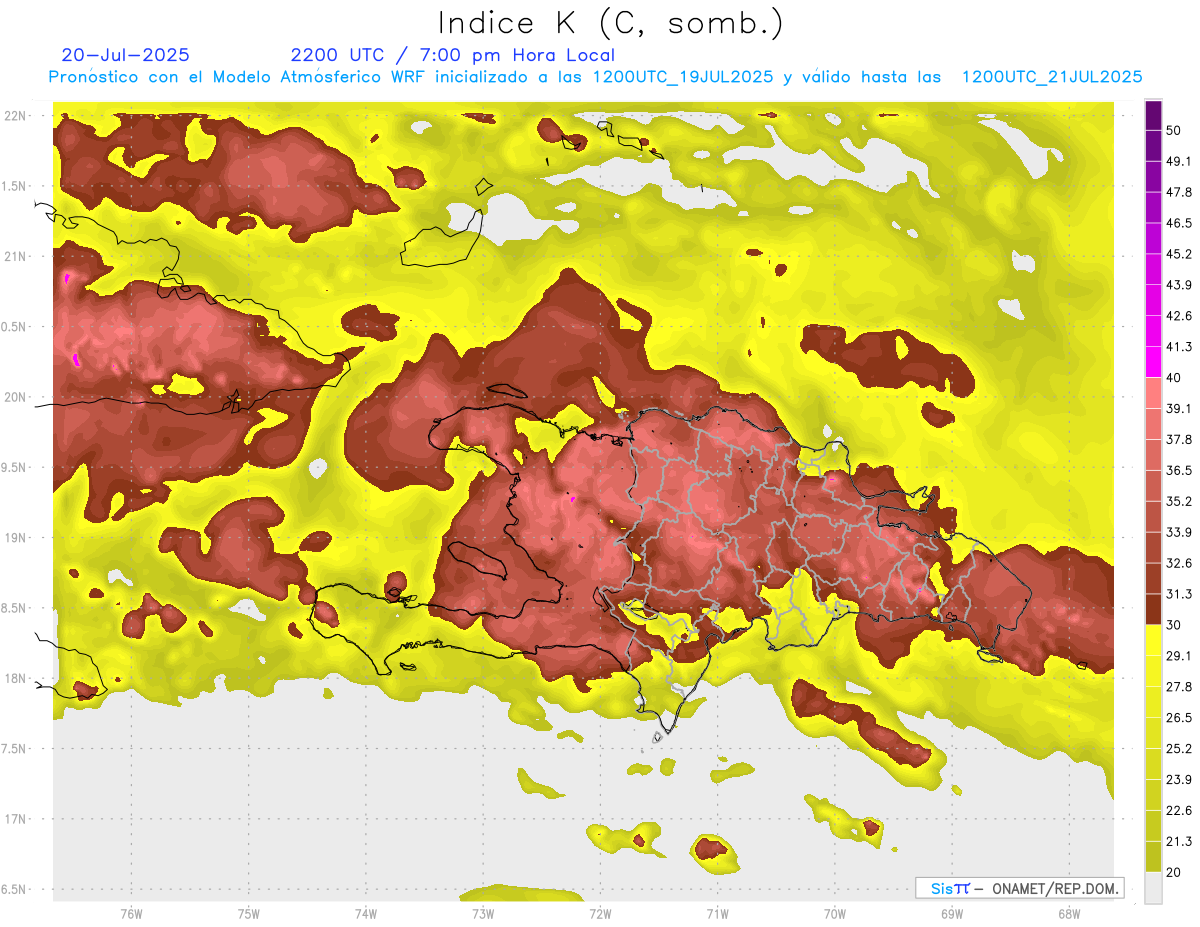Click the '21.3' color scale label

[x=1179, y=842]
